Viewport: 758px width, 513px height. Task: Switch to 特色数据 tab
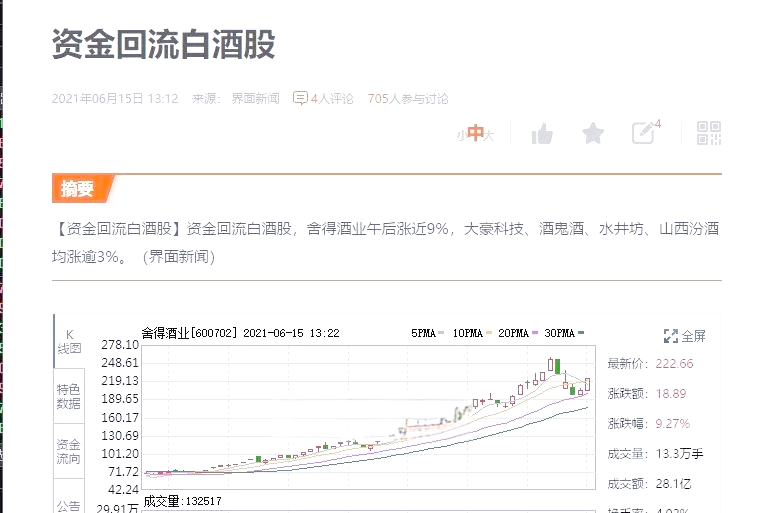click(x=69, y=396)
